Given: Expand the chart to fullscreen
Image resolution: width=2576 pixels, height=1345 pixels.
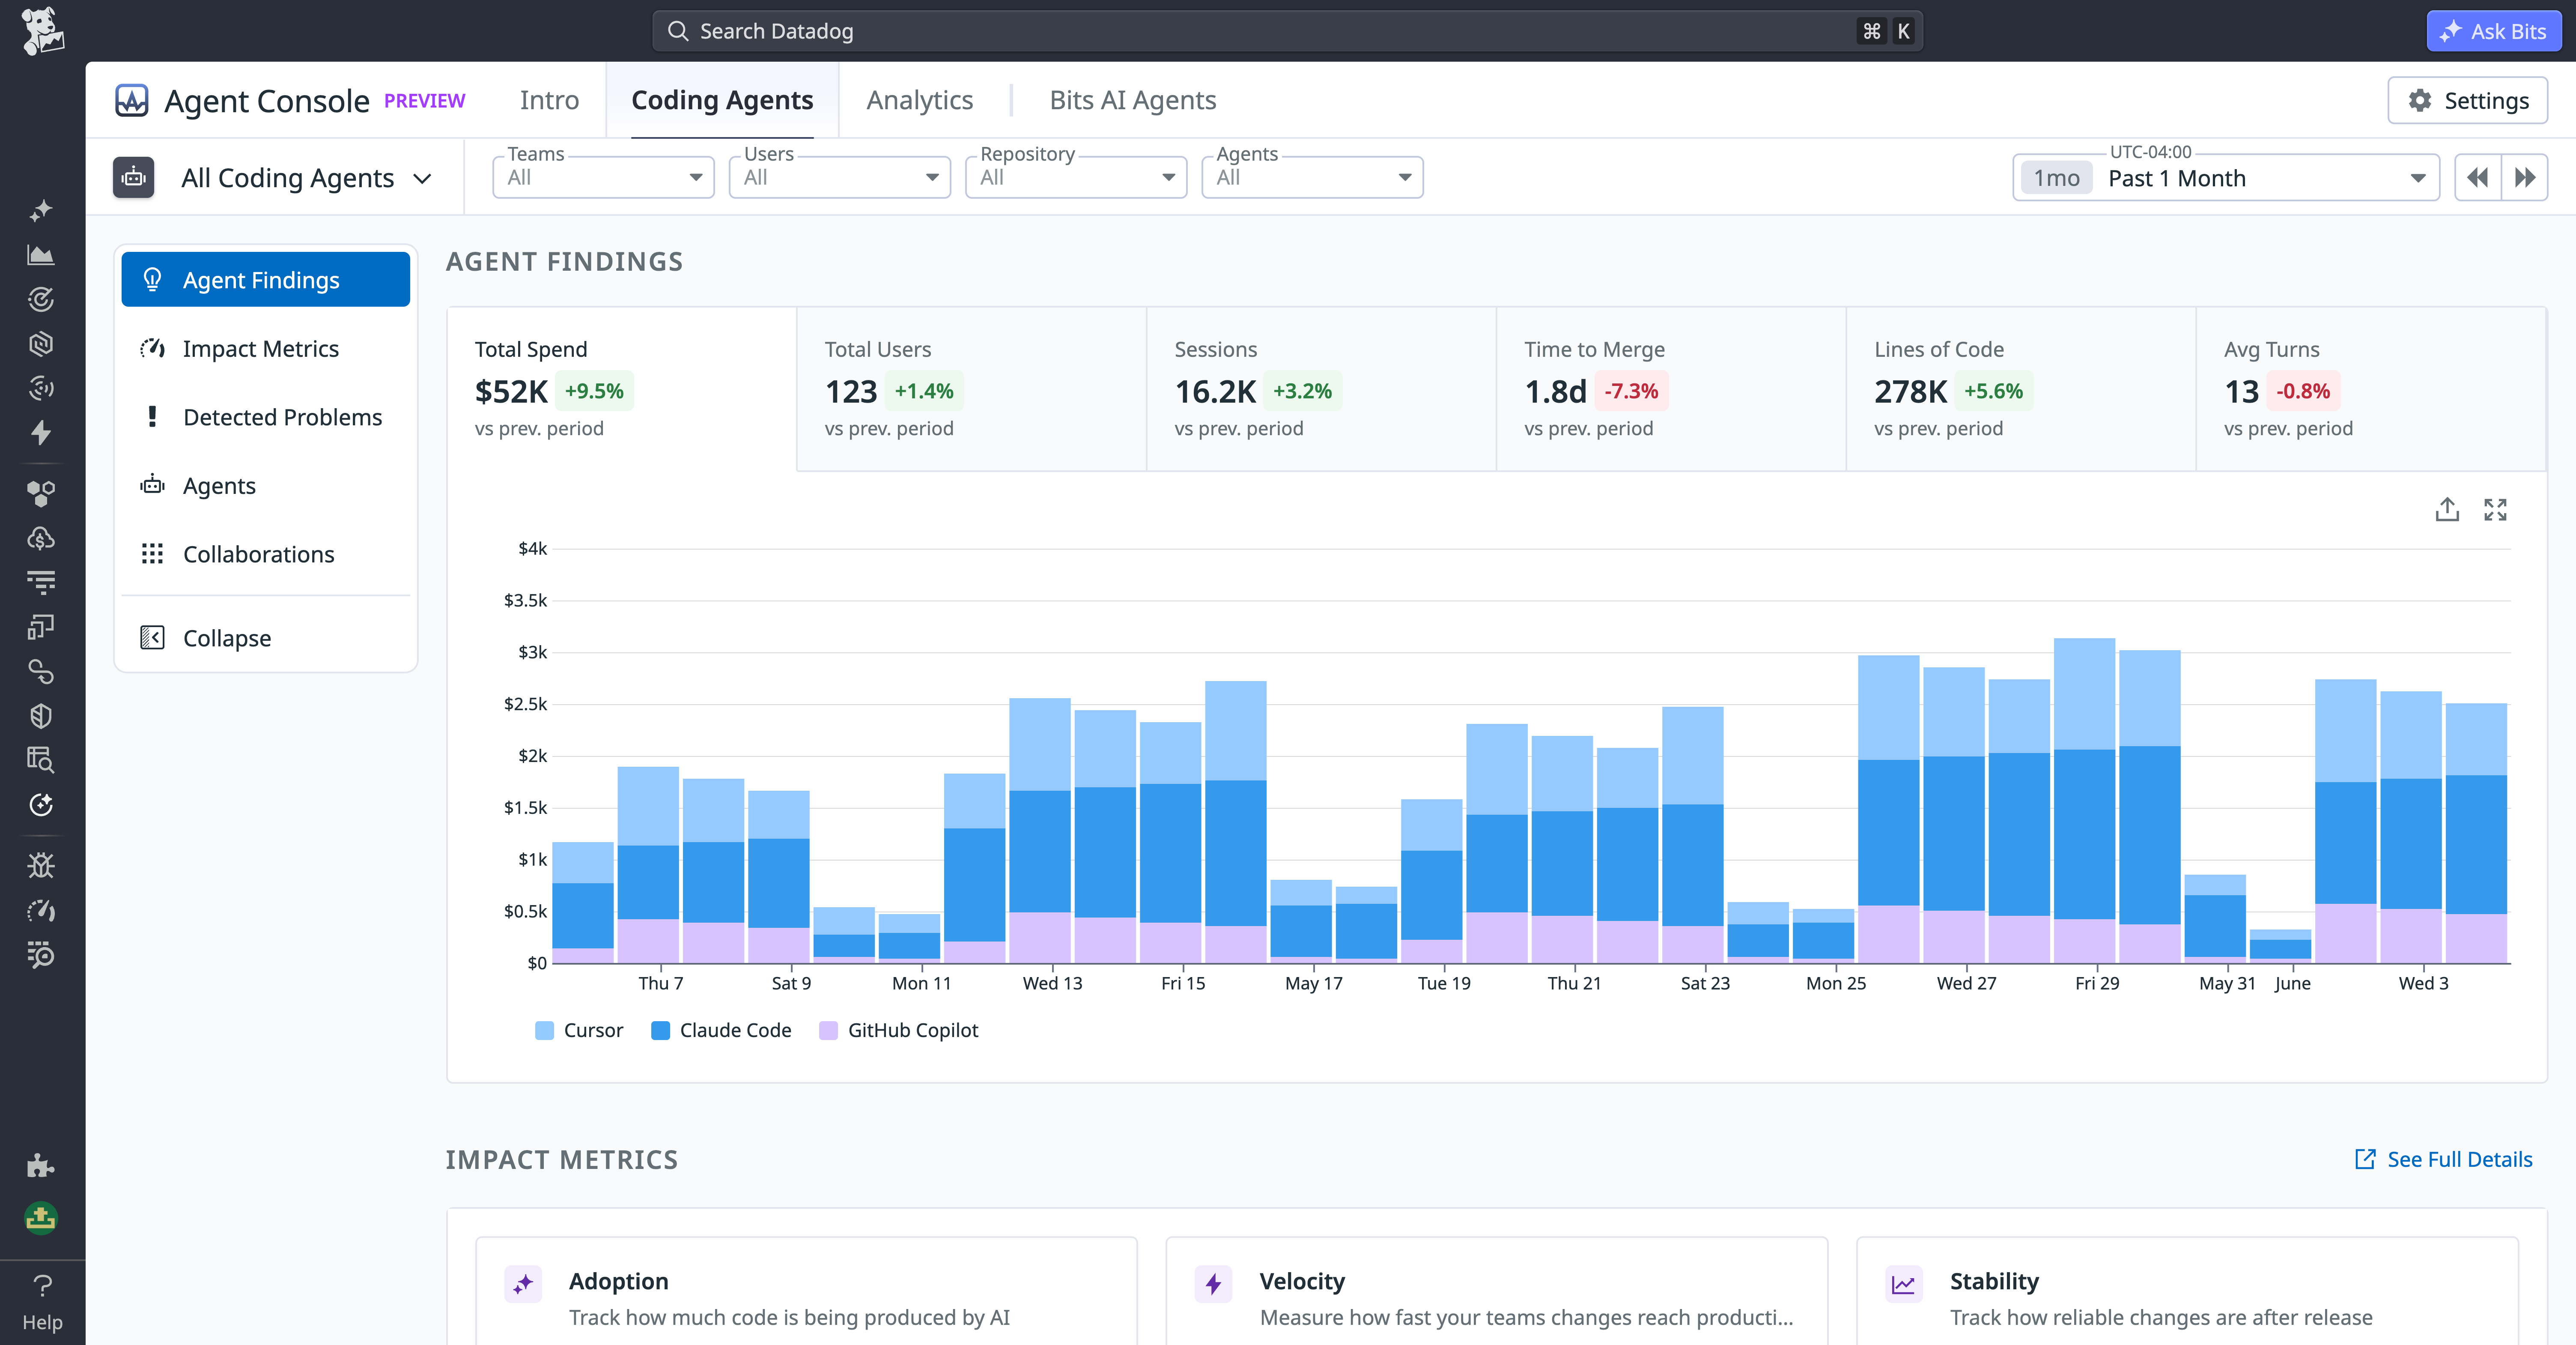Looking at the screenshot, I should [x=2495, y=510].
